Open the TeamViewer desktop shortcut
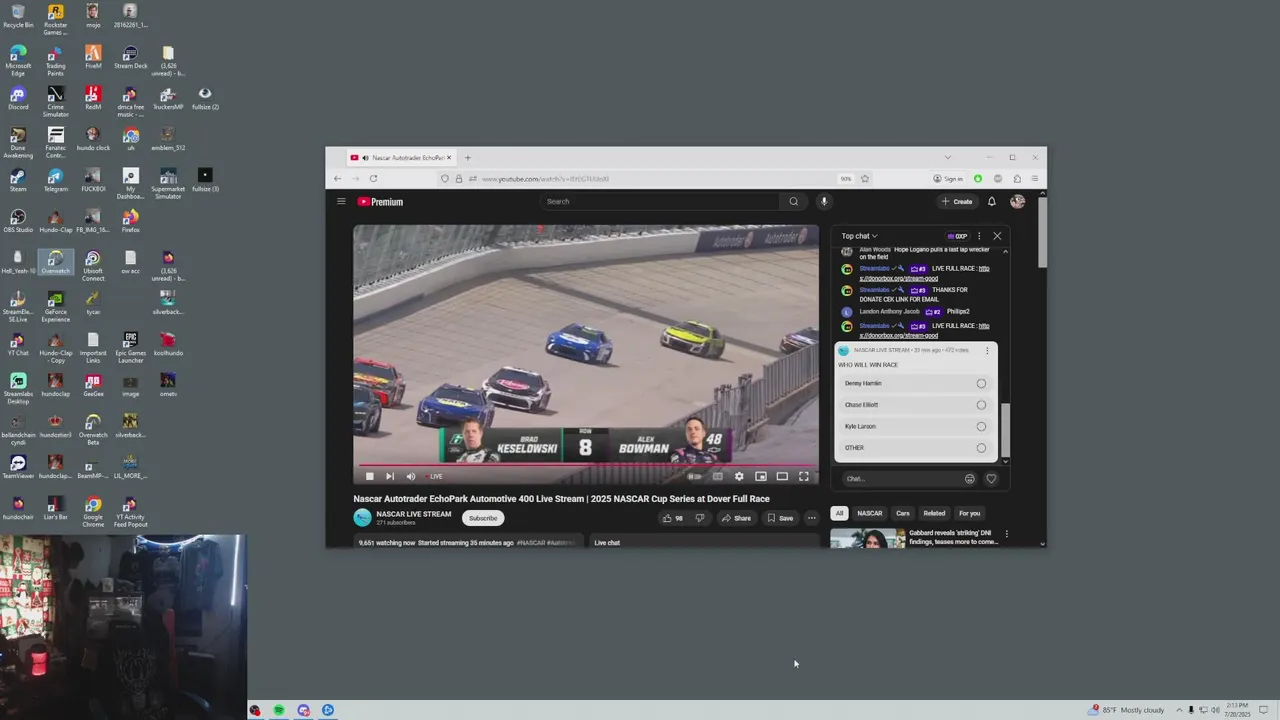This screenshot has height=720, width=1280. 18,467
